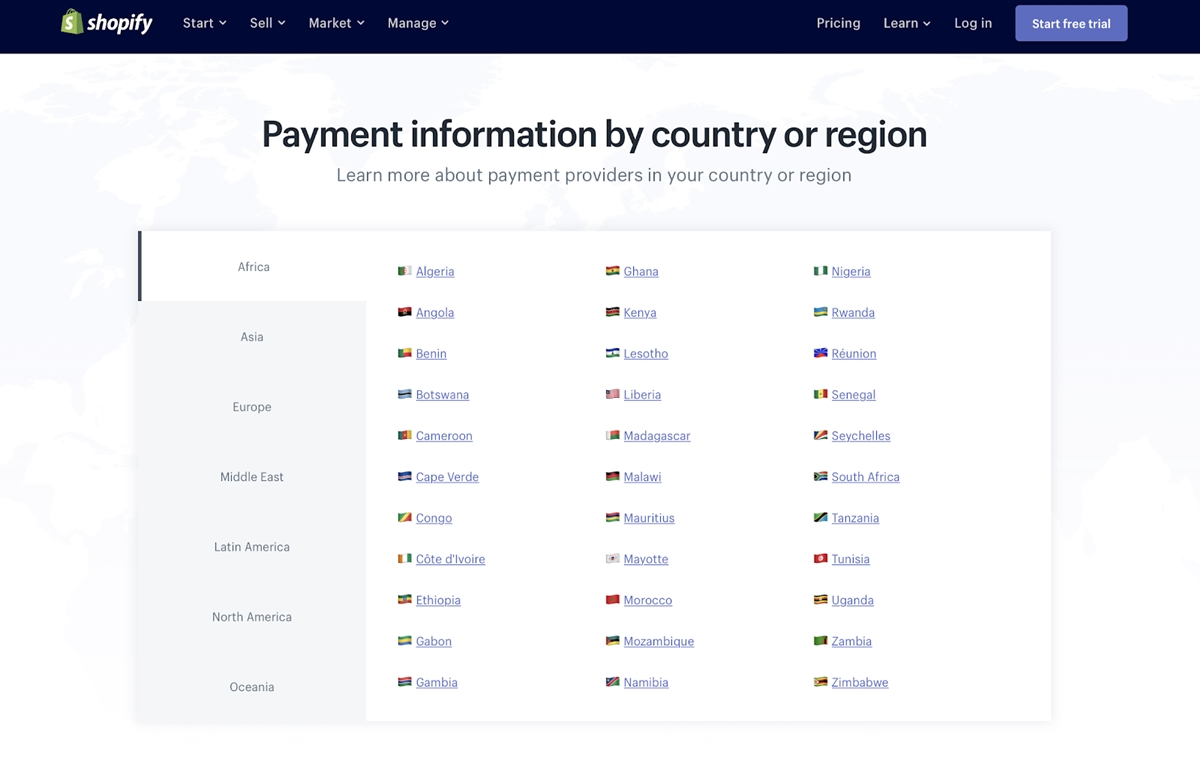
Task: Click the Kenya flag icon
Action: [612, 312]
